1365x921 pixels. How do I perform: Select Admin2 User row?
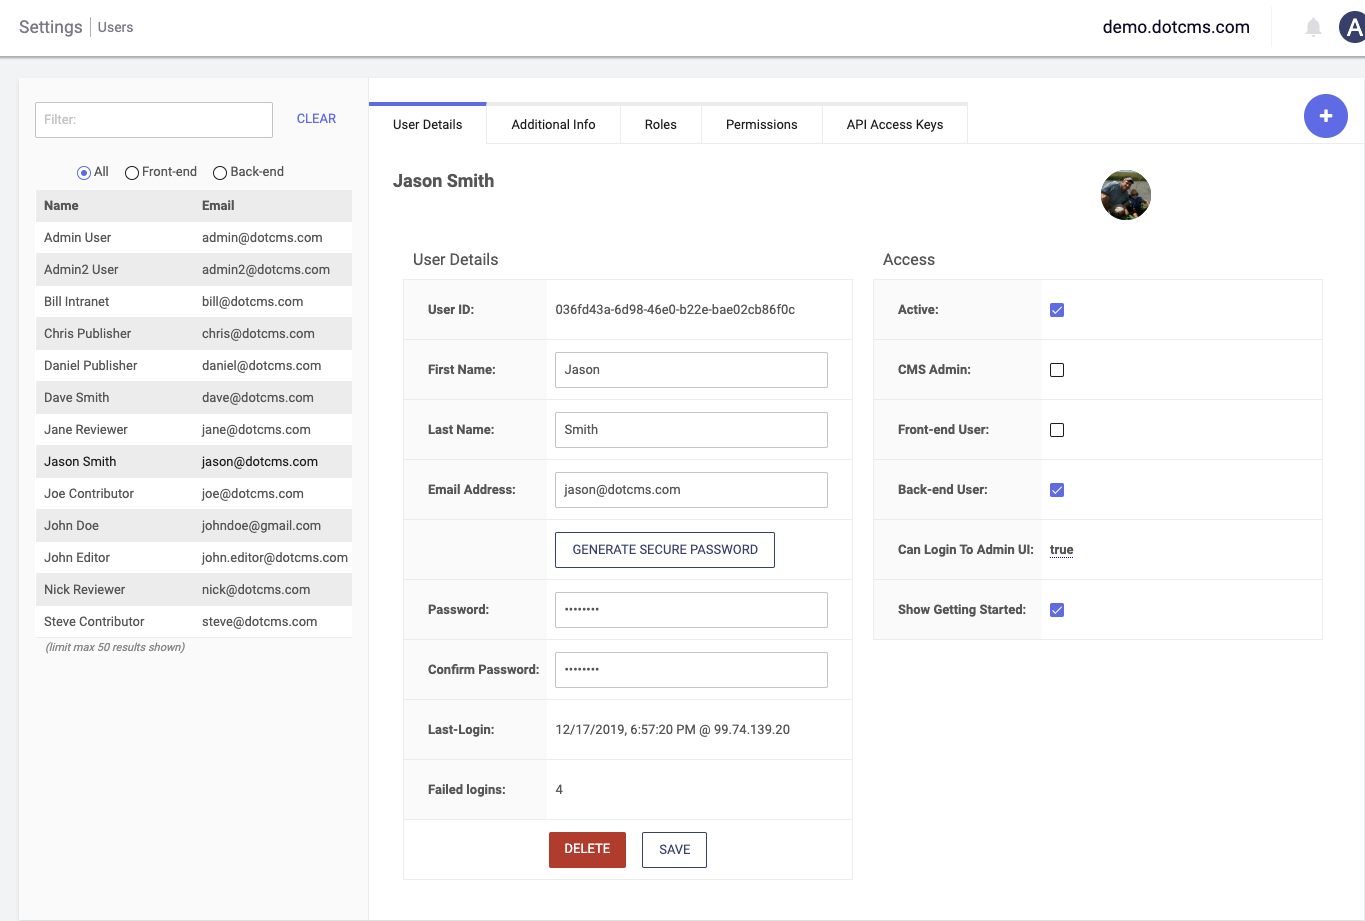pos(194,270)
